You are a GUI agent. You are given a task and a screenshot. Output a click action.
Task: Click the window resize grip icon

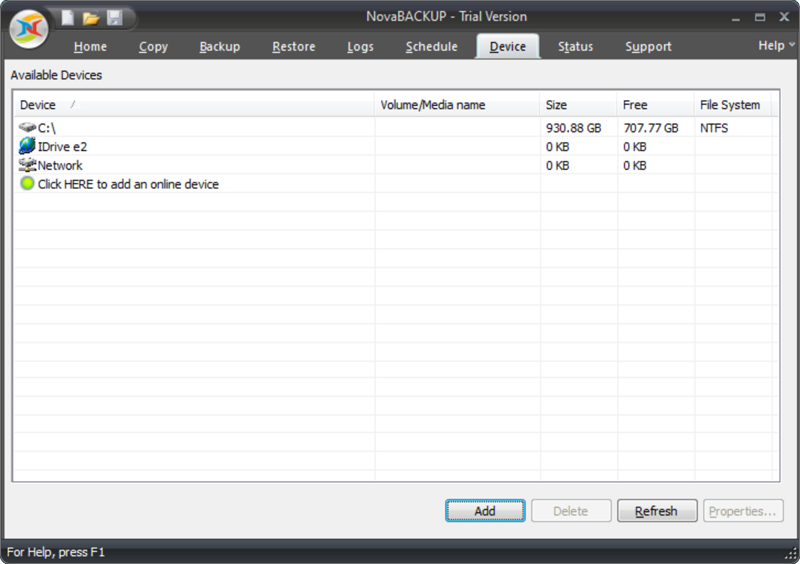click(x=791, y=554)
